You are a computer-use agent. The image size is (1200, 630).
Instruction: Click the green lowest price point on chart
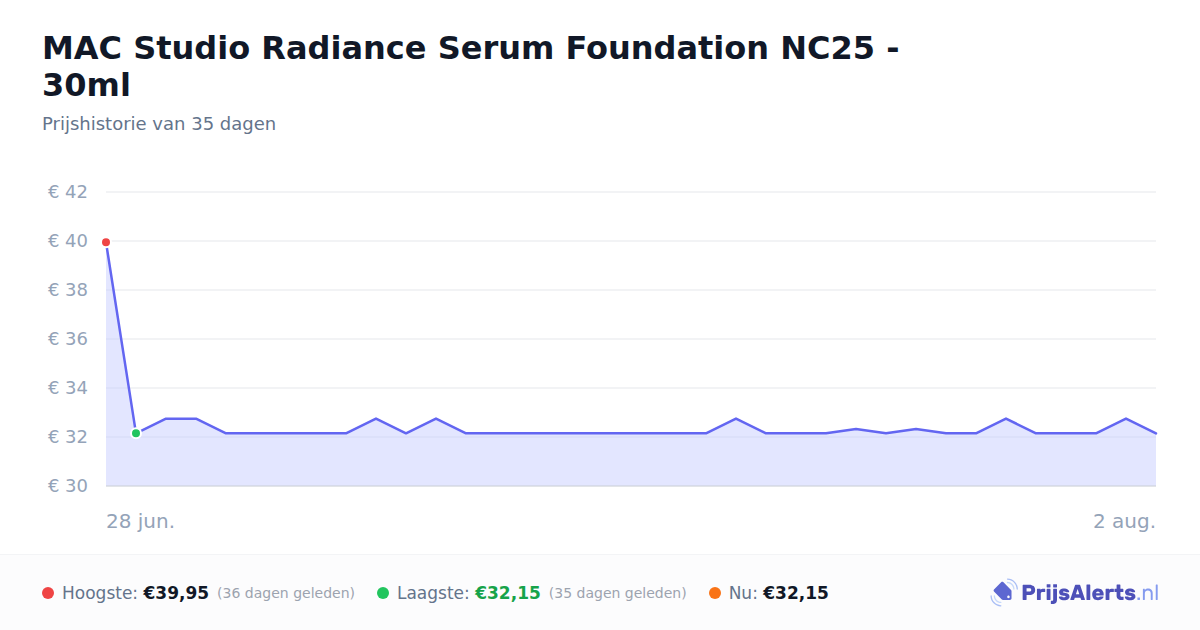[136, 433]
